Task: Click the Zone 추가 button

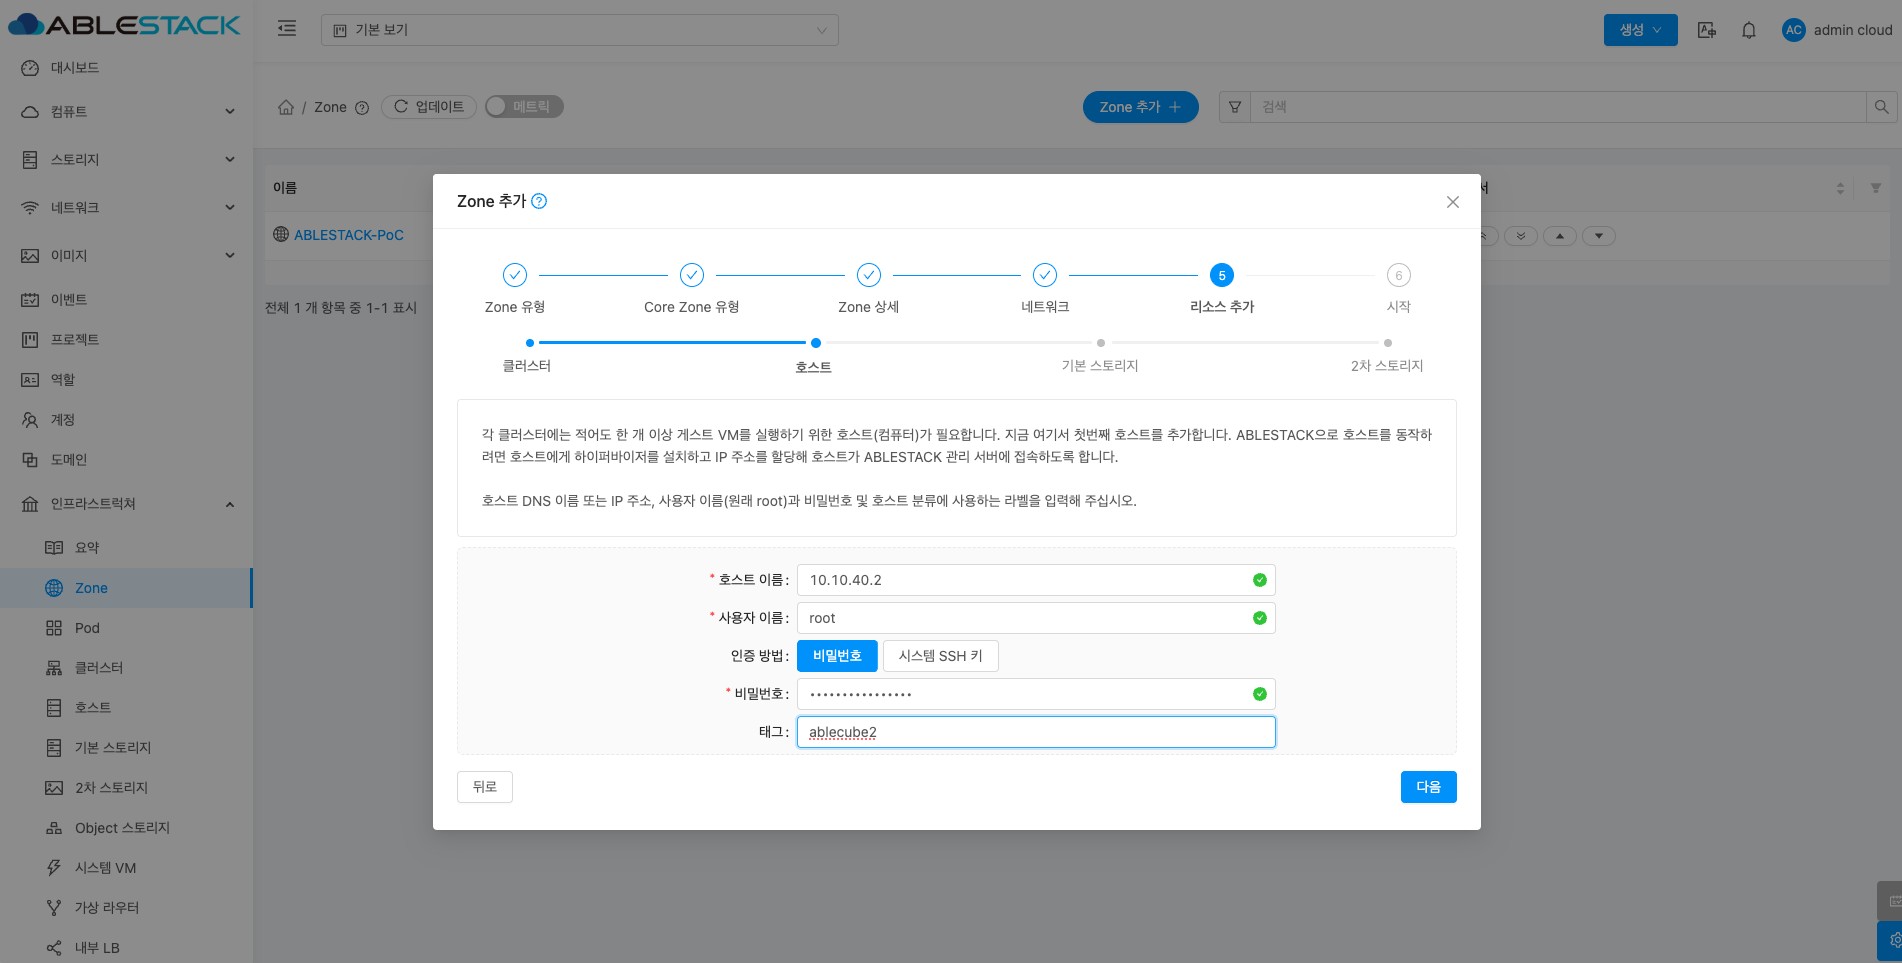Action: [1140, 107]
